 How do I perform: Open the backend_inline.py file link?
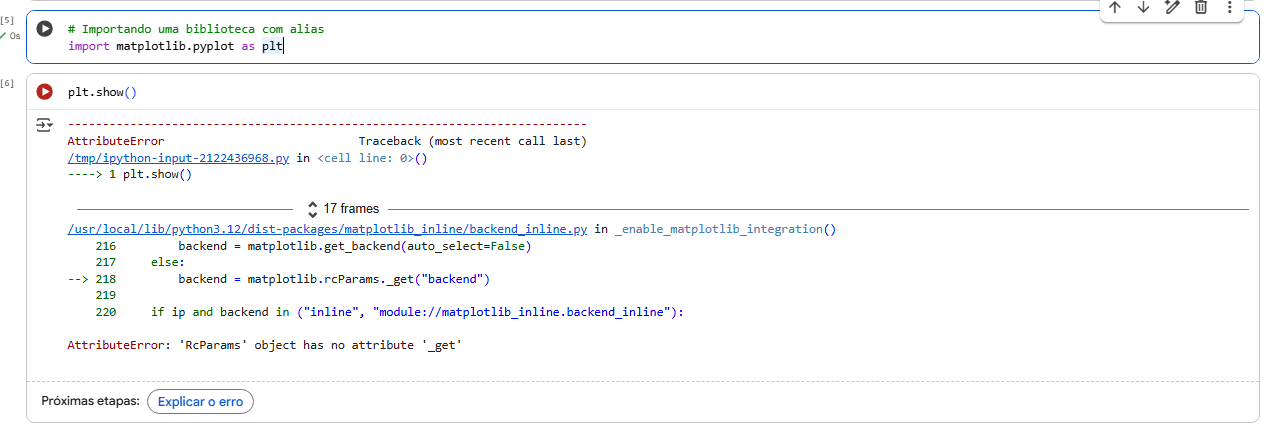pos(327,229)
